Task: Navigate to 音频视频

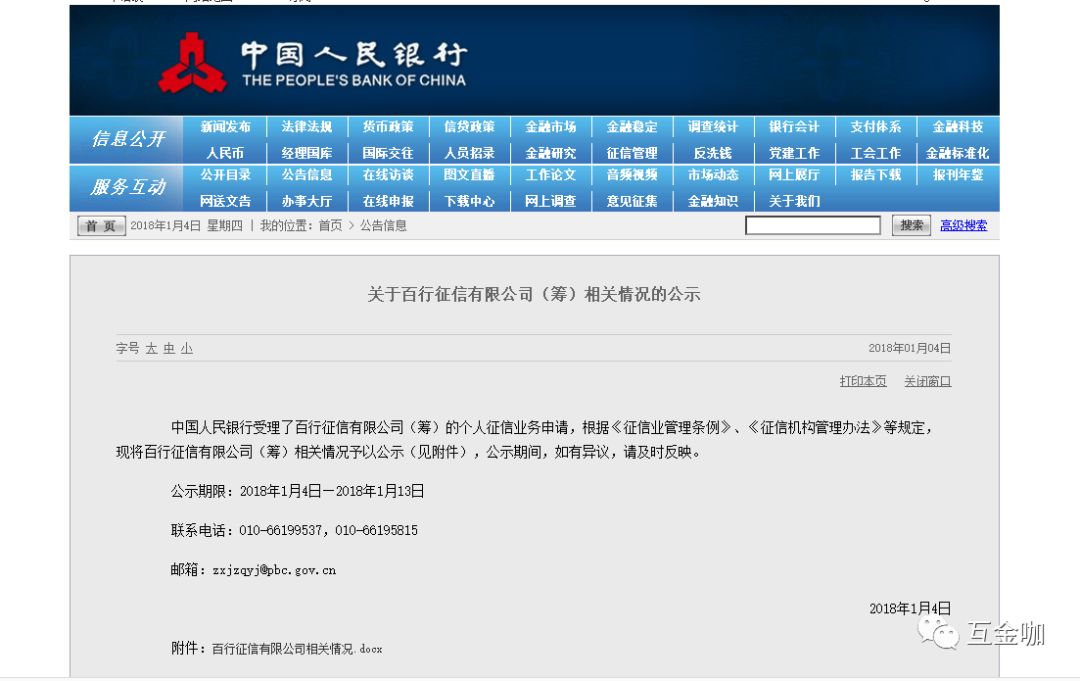Action: [x=632, y=175]
